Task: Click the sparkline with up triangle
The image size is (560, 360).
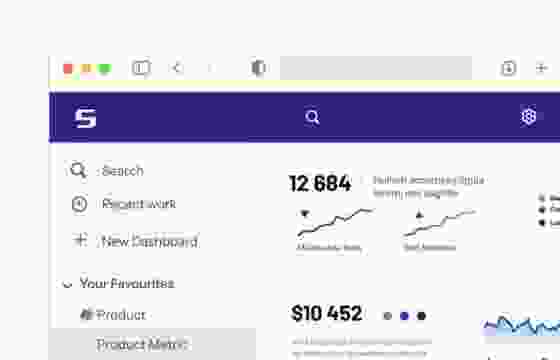Action: (x=439, y=223)
